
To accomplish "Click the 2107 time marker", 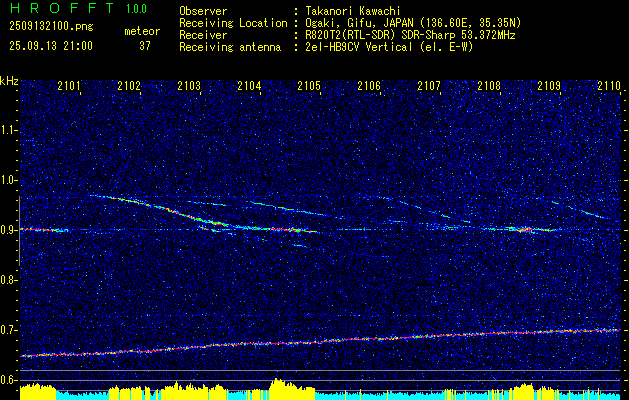I will [429, 85].
